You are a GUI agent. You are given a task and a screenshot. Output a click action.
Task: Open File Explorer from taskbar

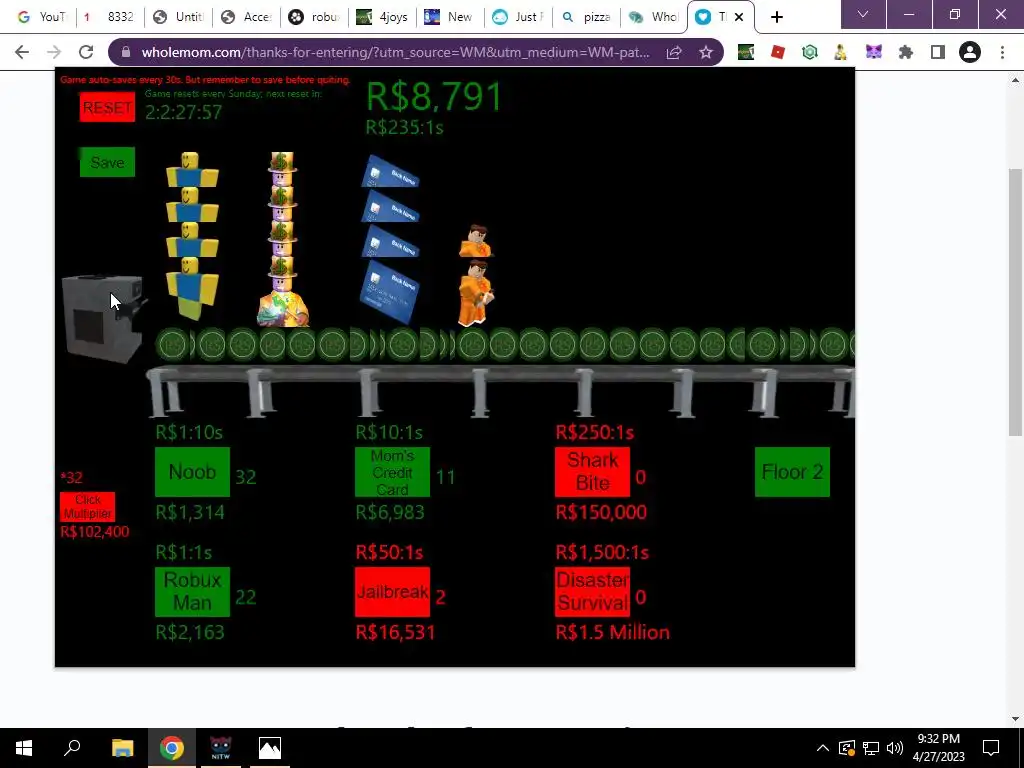tap(122, 748)
